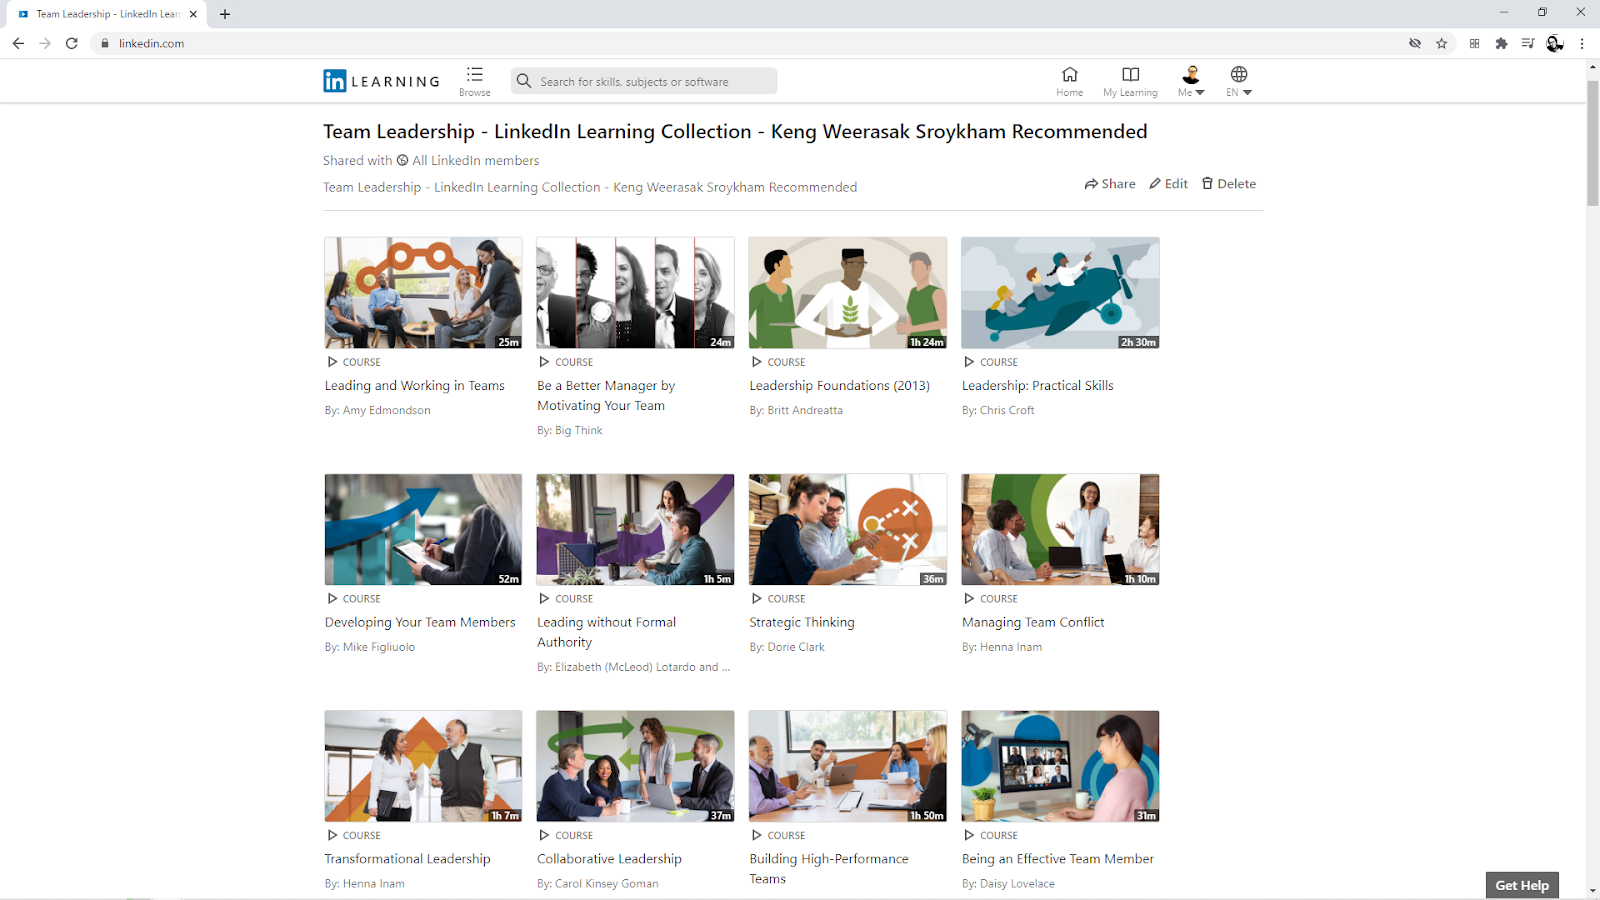Click the Chrome profile avatar icon
This screenshot has width=1600, height=900.
(1554, 43)
